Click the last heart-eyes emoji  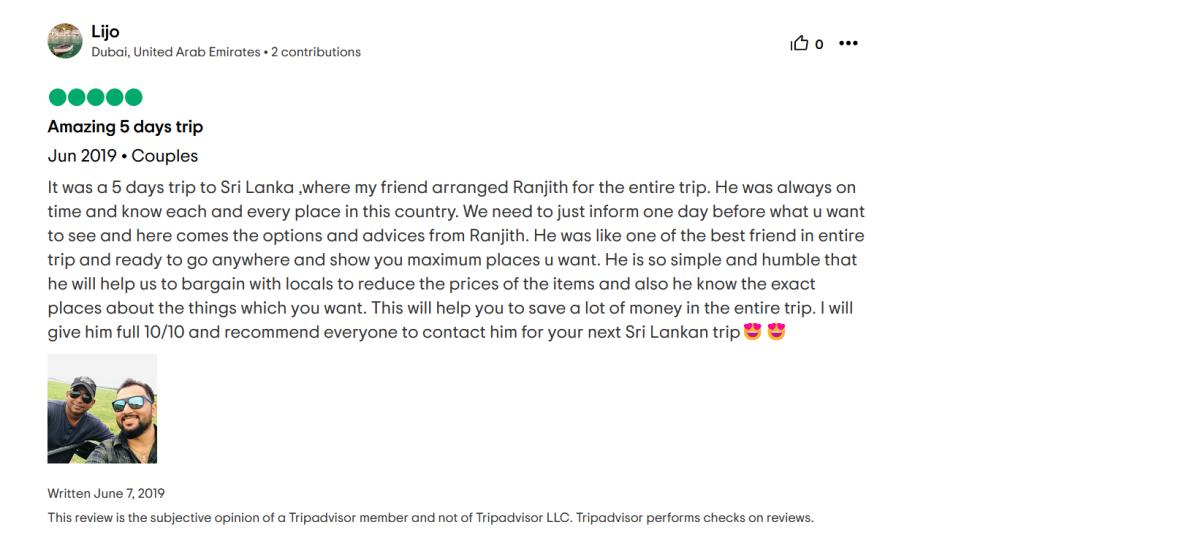[x=776, y=331]
